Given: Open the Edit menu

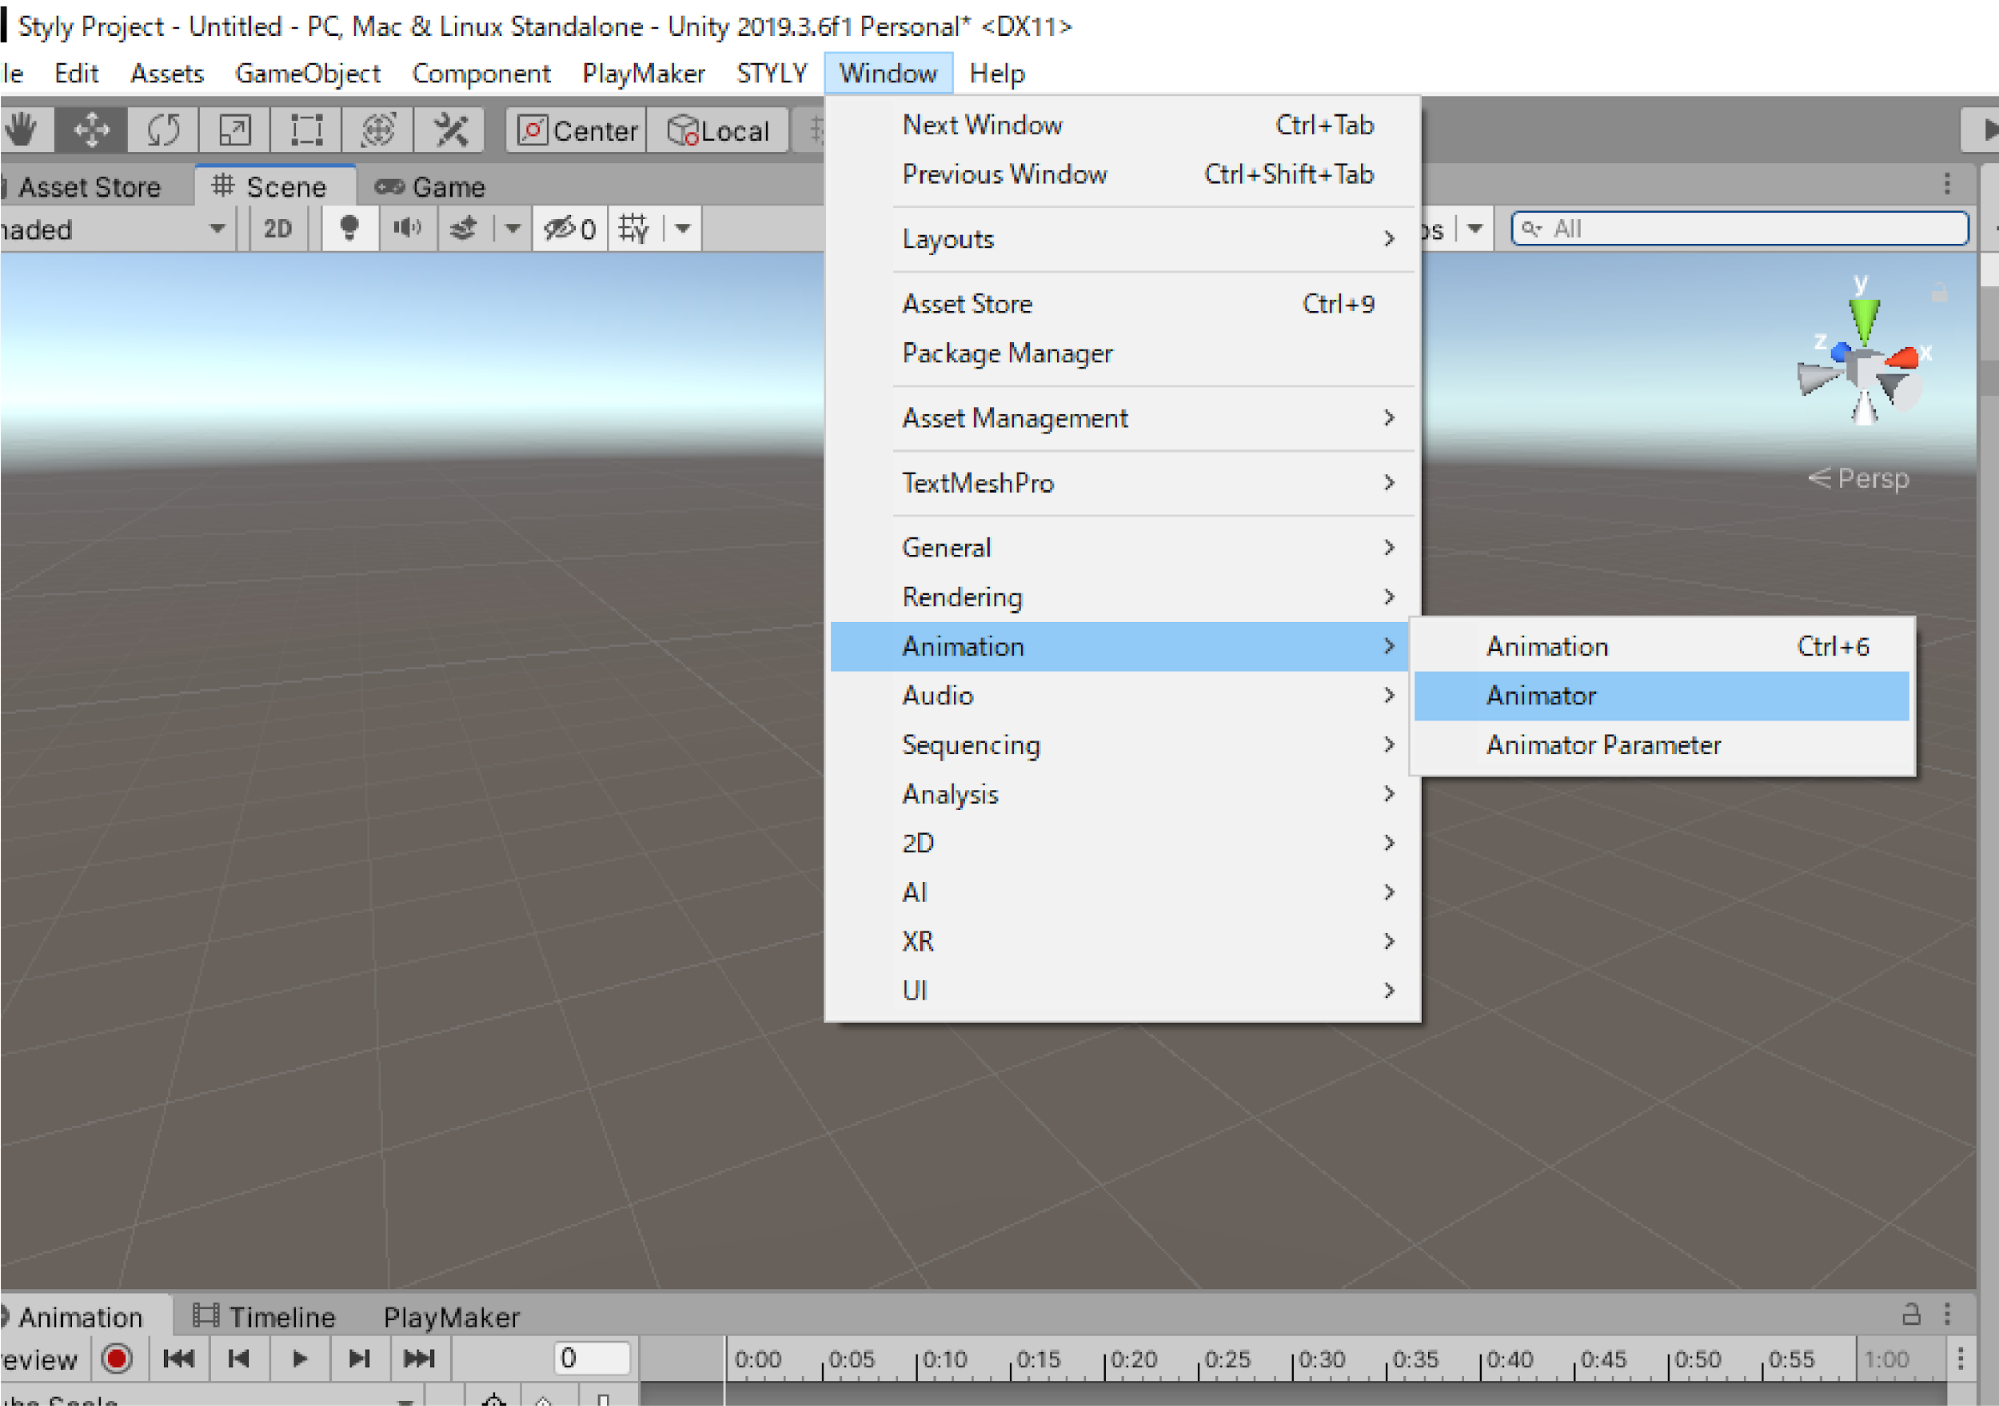Looking at the screenshot, I should click(76, 73).
